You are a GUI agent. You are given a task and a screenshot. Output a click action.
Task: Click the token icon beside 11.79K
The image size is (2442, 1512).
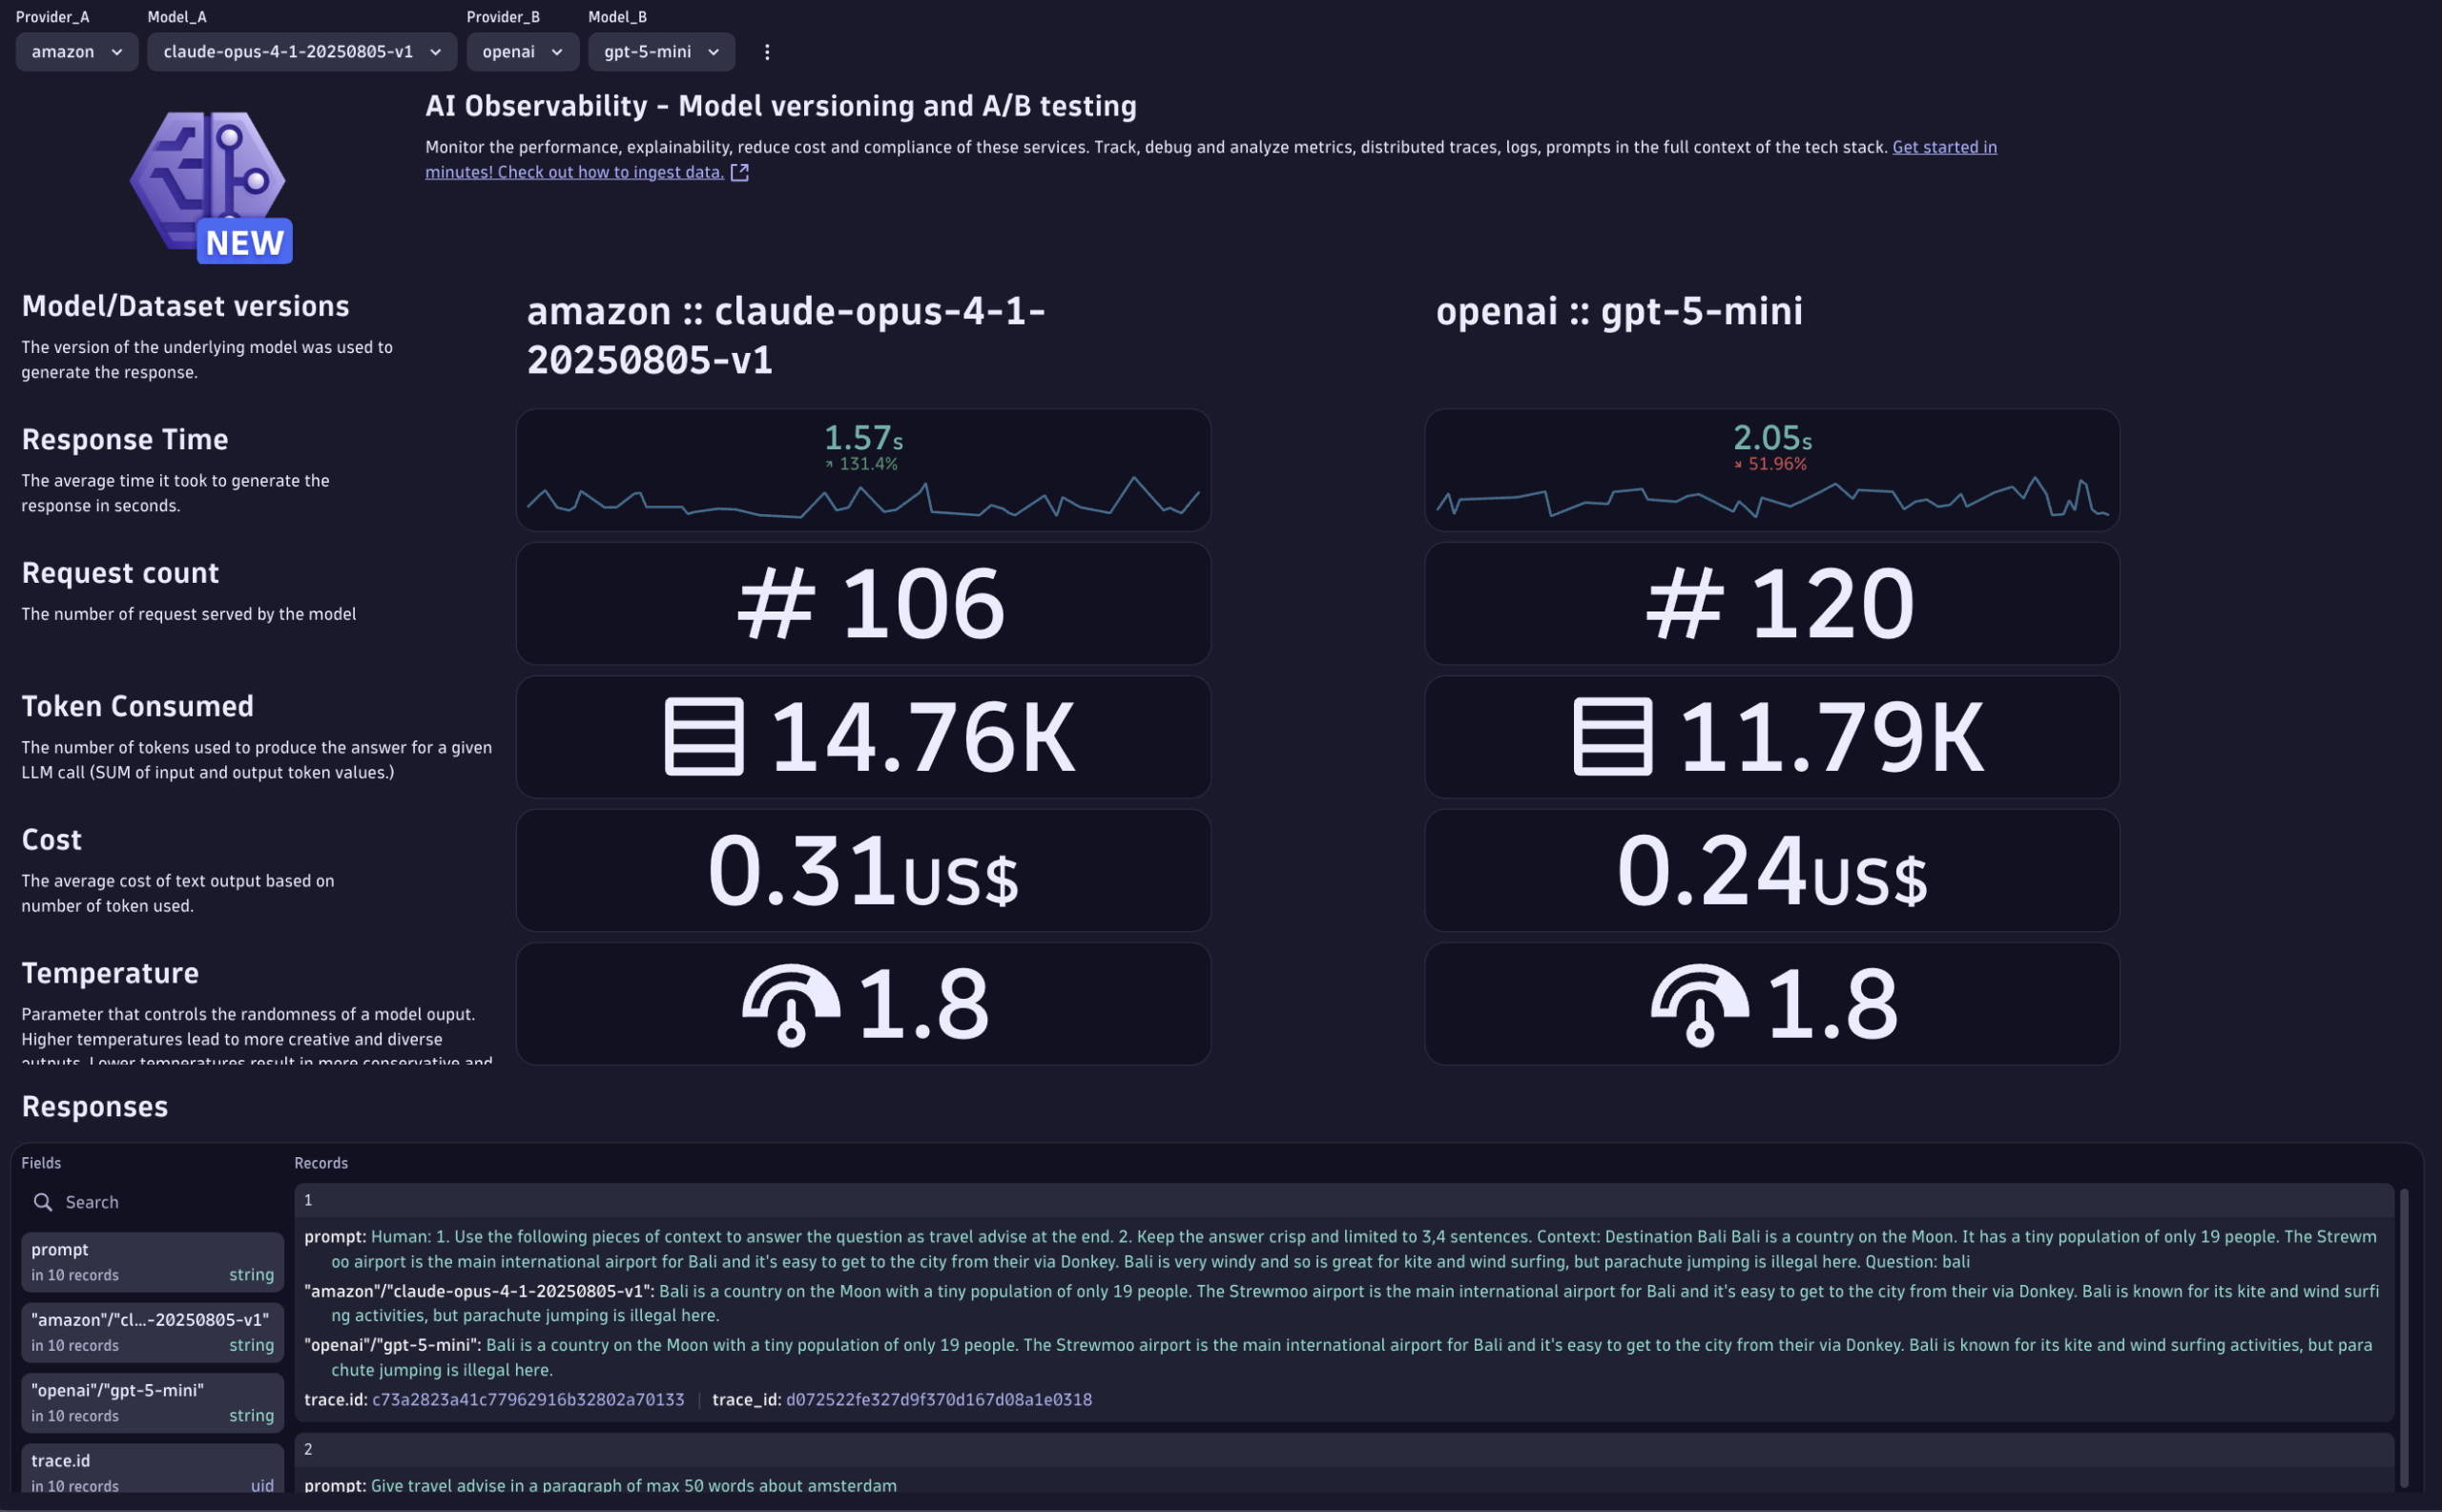click(1611, 737)
